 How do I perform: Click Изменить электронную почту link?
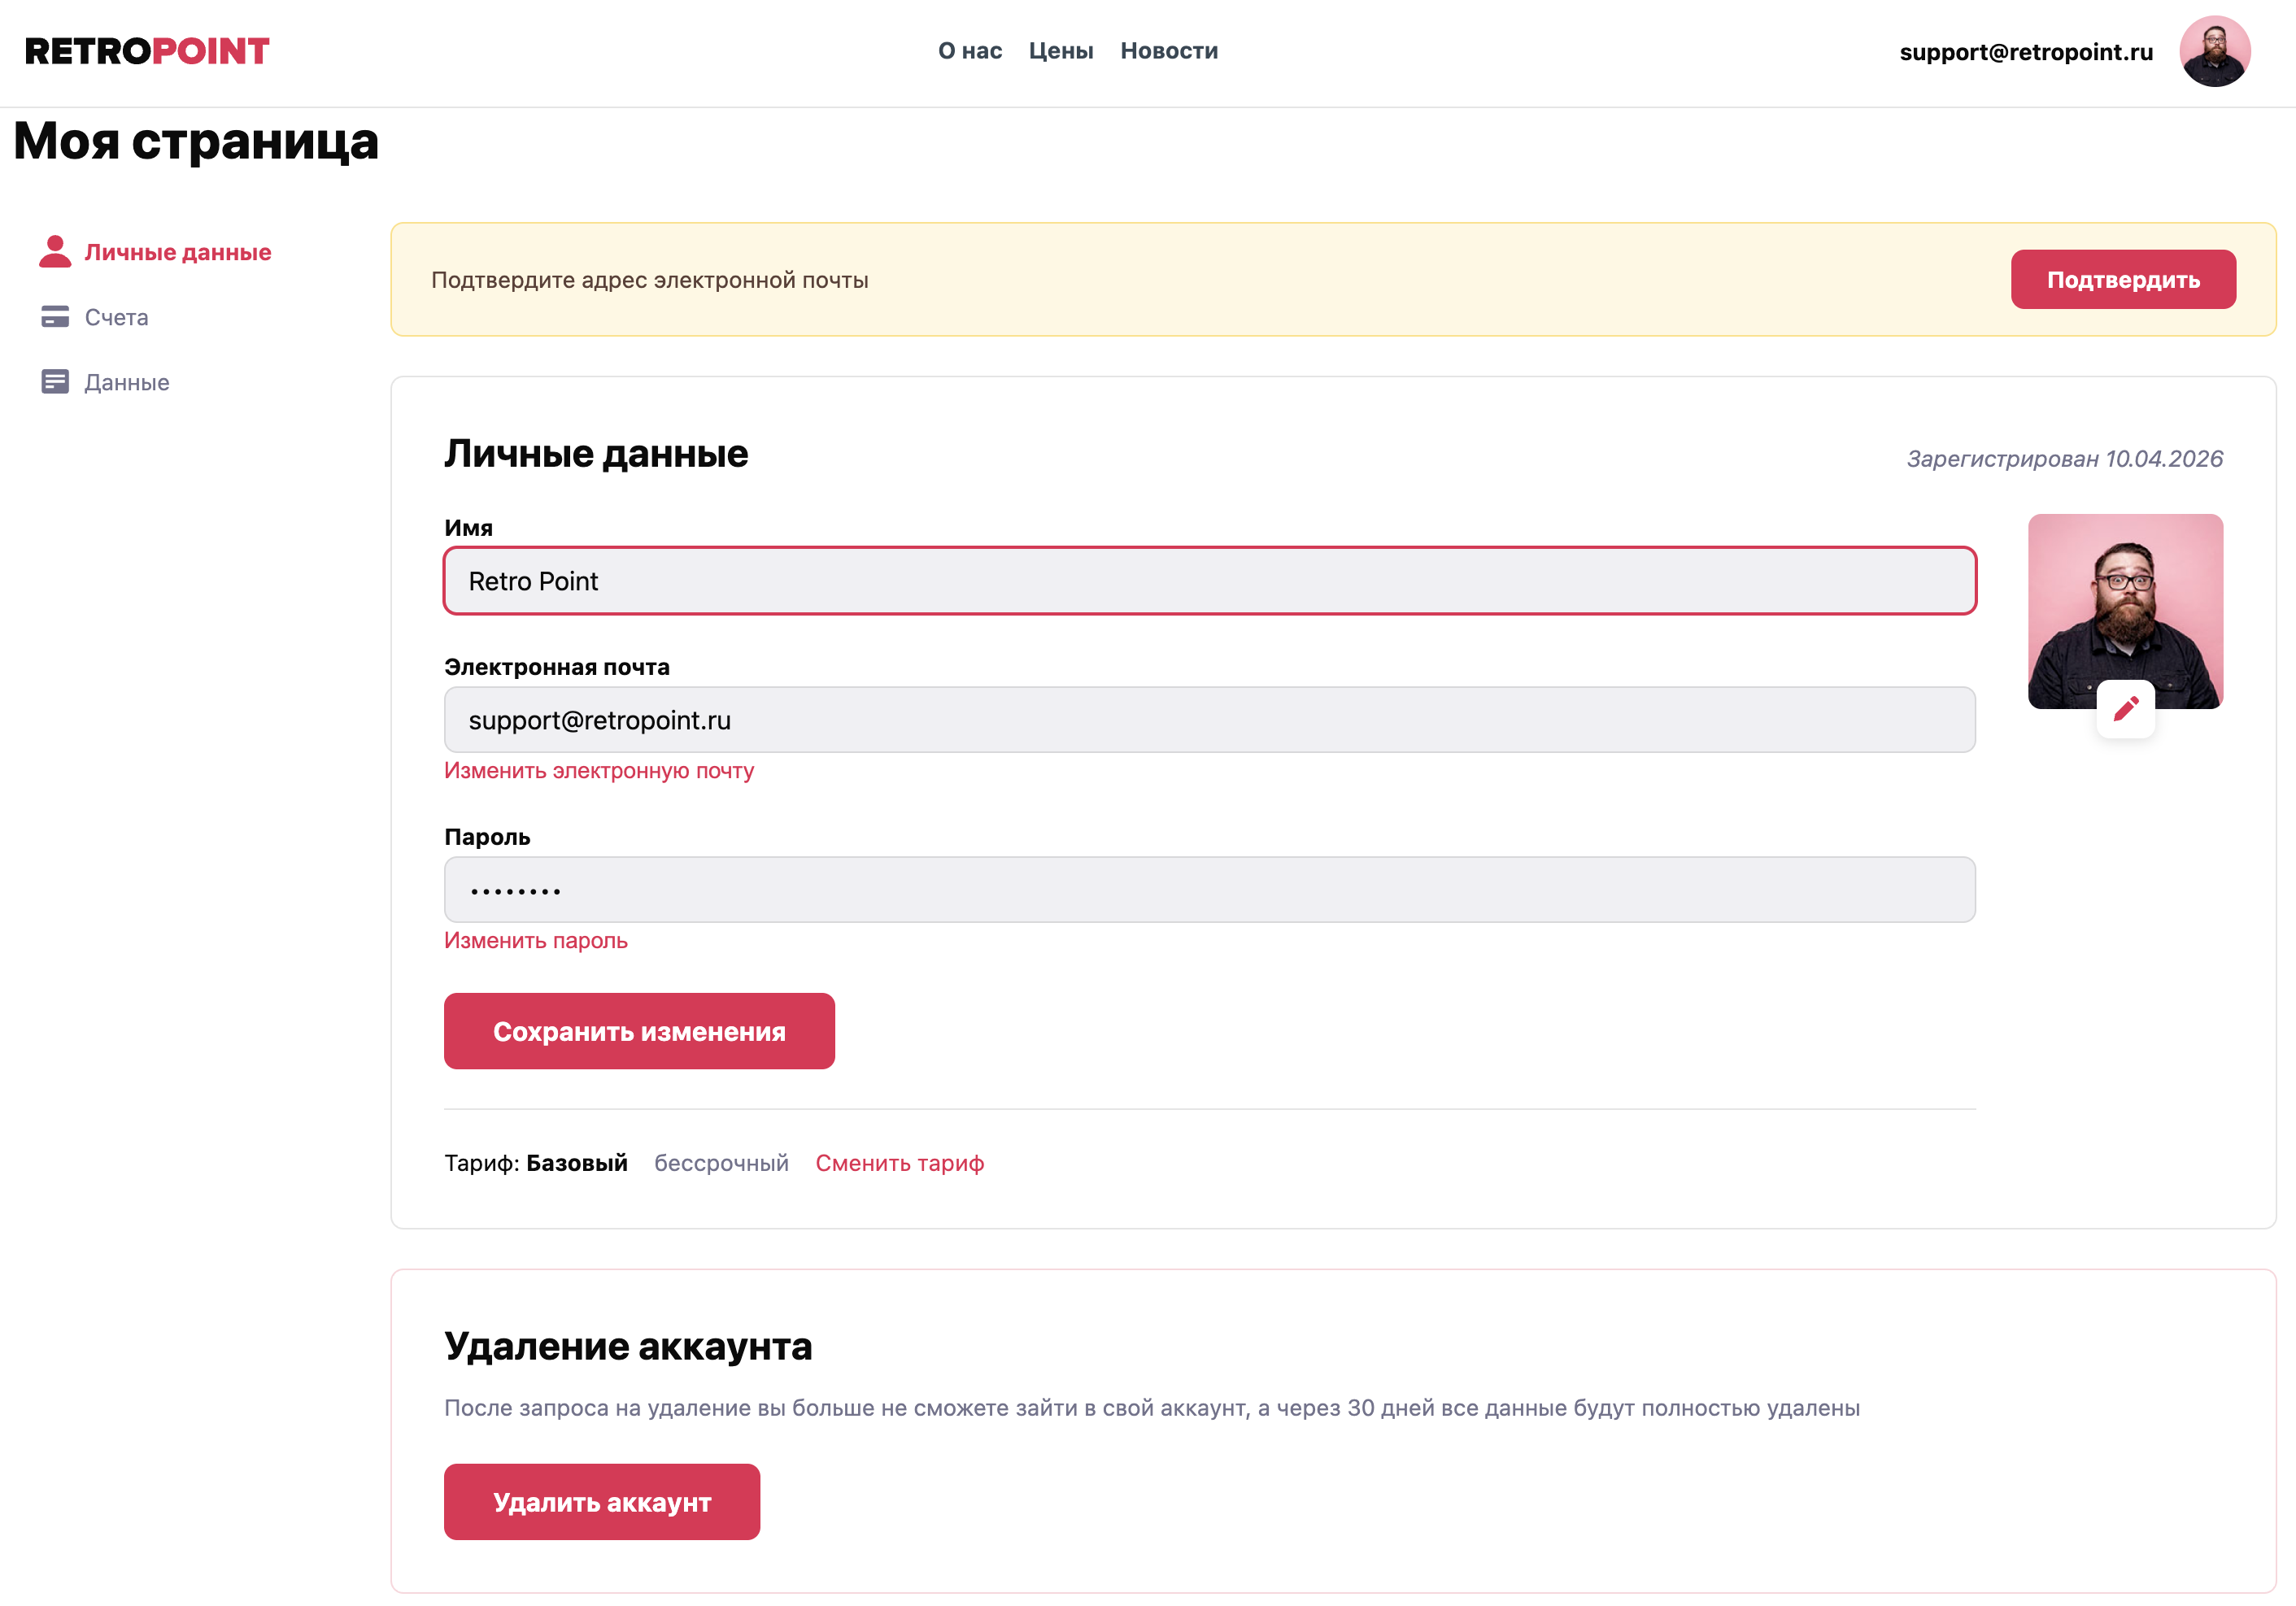click(599, 770)
